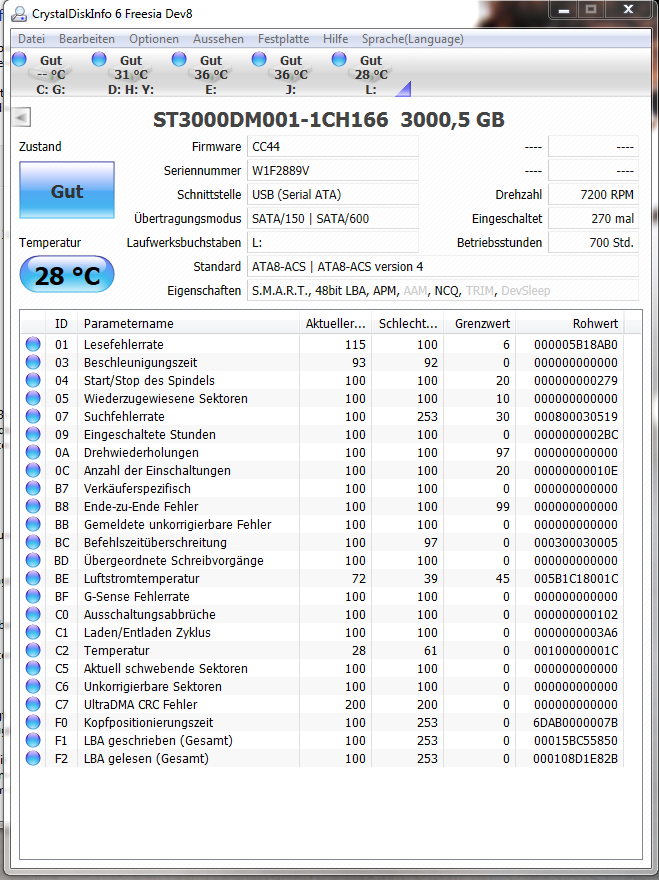
Task: Click raw value 005B1C18001C
Action: [576, 578]
